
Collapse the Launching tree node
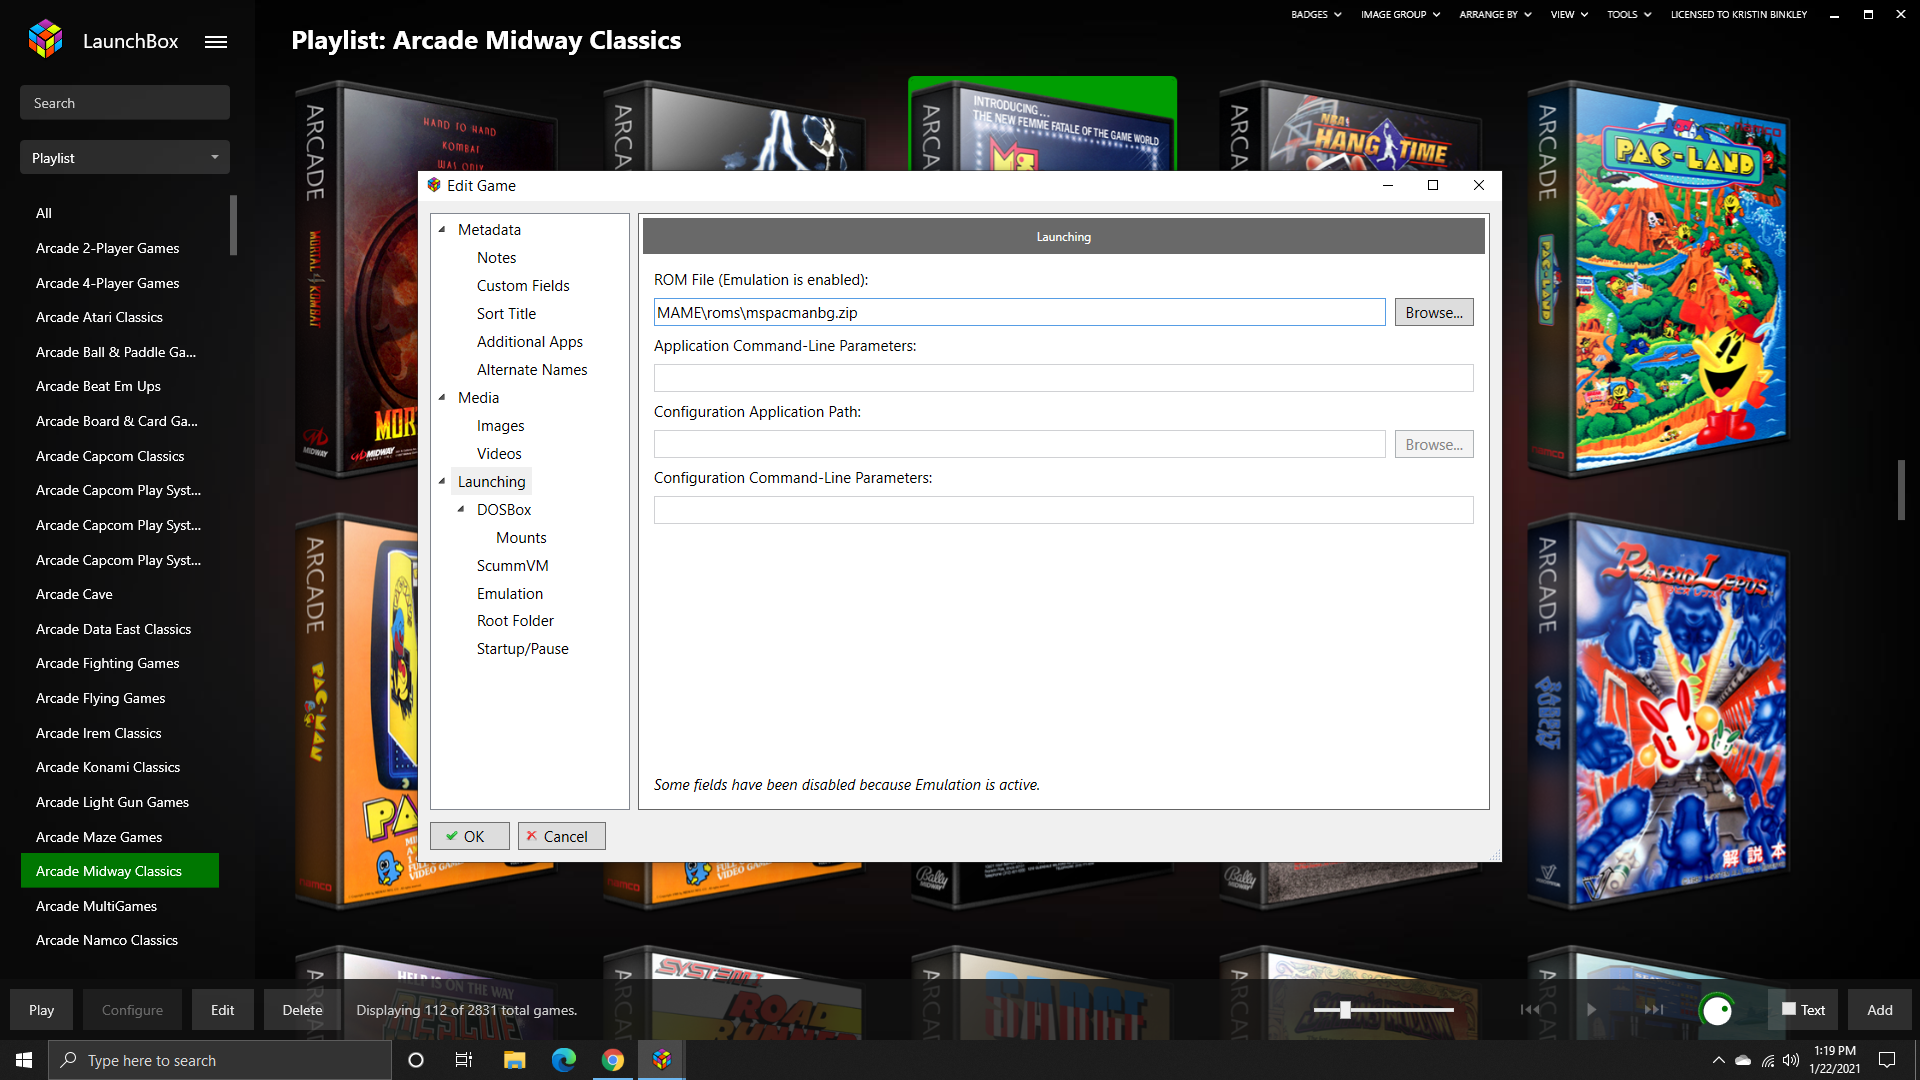pos(442,481)
